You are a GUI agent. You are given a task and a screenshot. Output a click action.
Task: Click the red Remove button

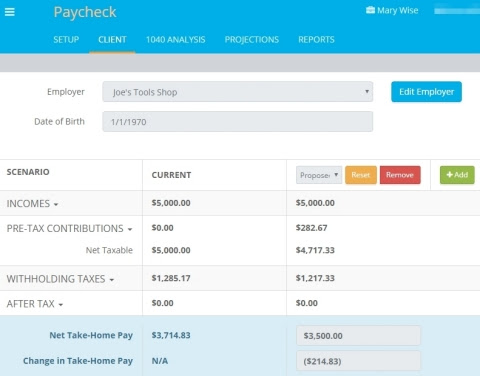pyautogui.click(x=400, y=175)
